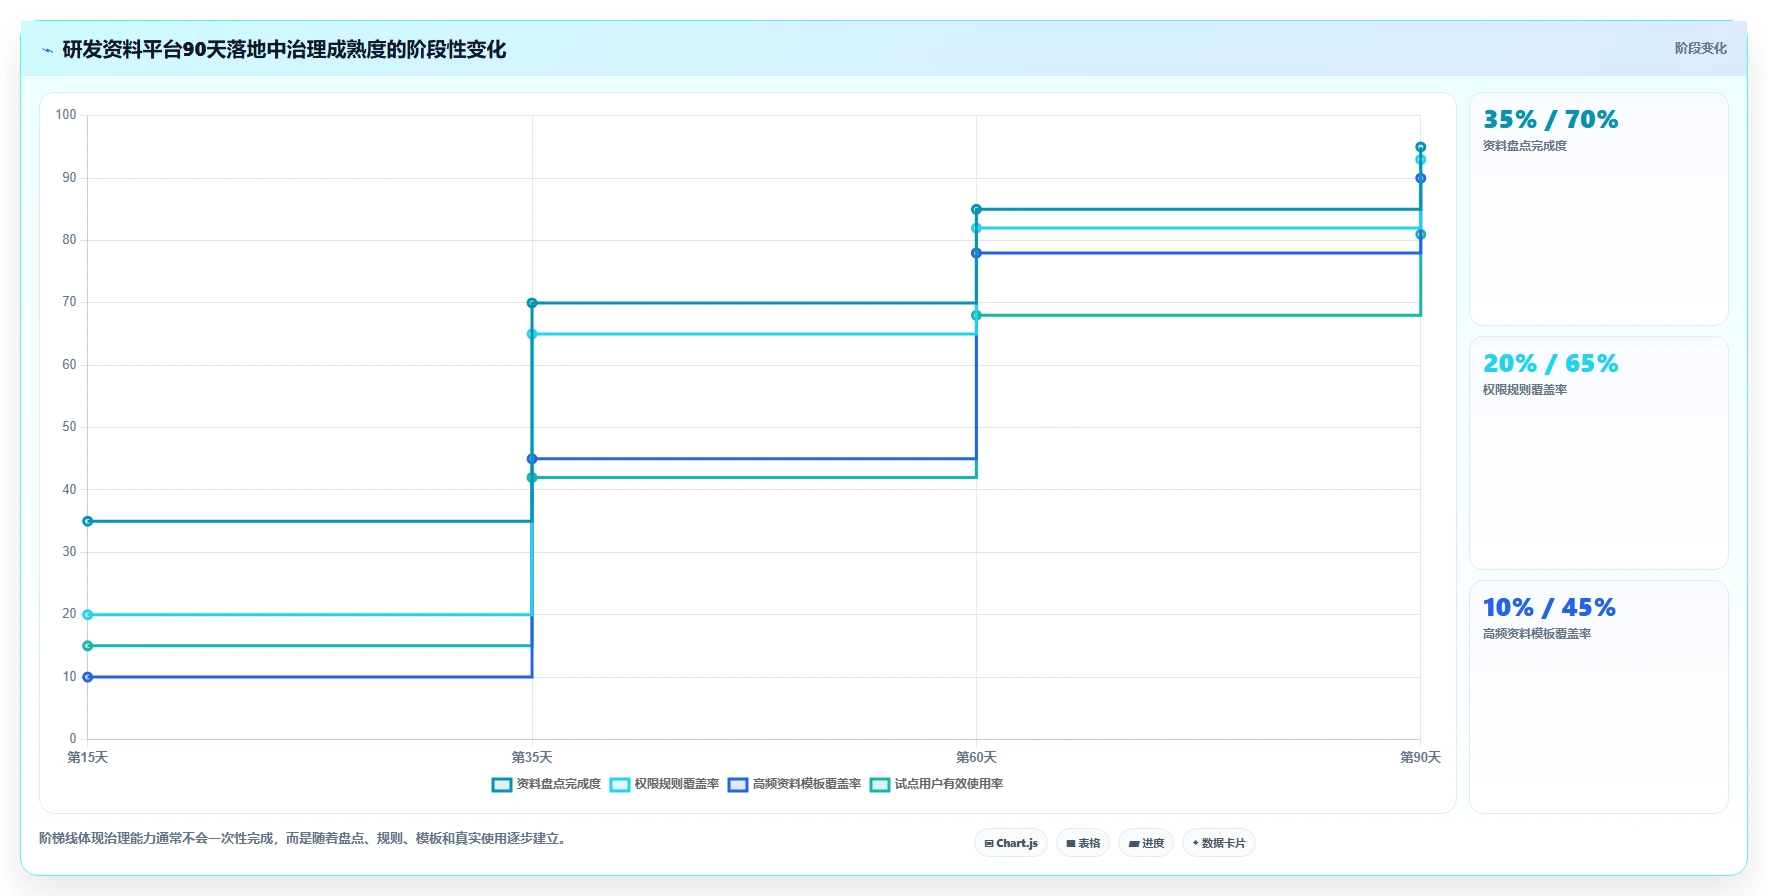This screenshot has height=896, width=1768.
Task: Open the 10% / 45% 高频资料模板覆盖率 card
Action: (x=1598, y=697)
